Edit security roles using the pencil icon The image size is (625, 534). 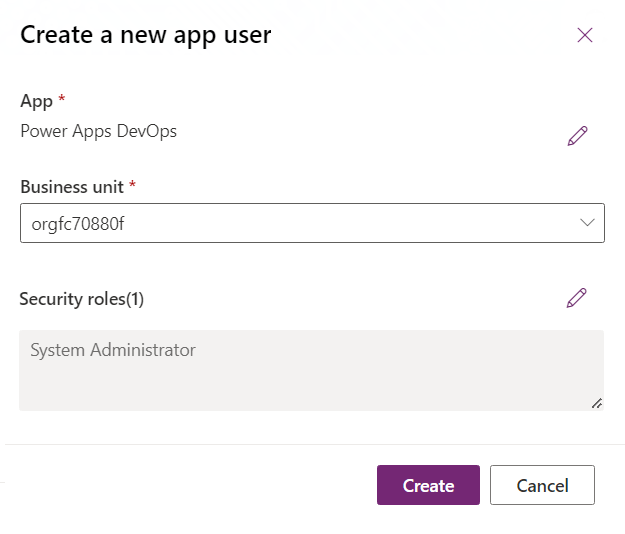pyautogui.click(x=576, y=297)
